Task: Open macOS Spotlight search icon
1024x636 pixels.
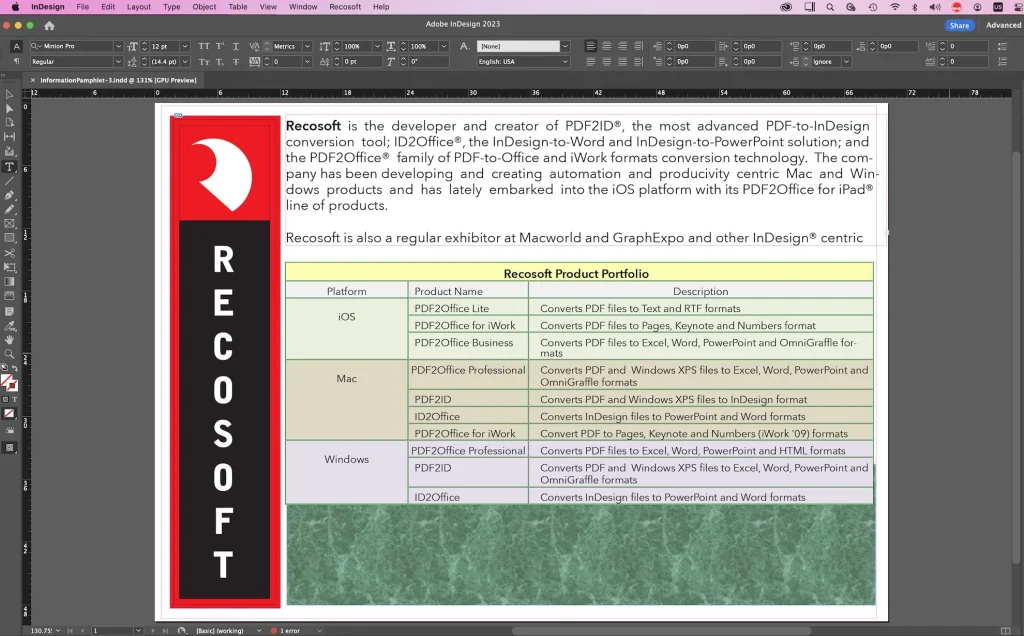Action: coord(830,7)
